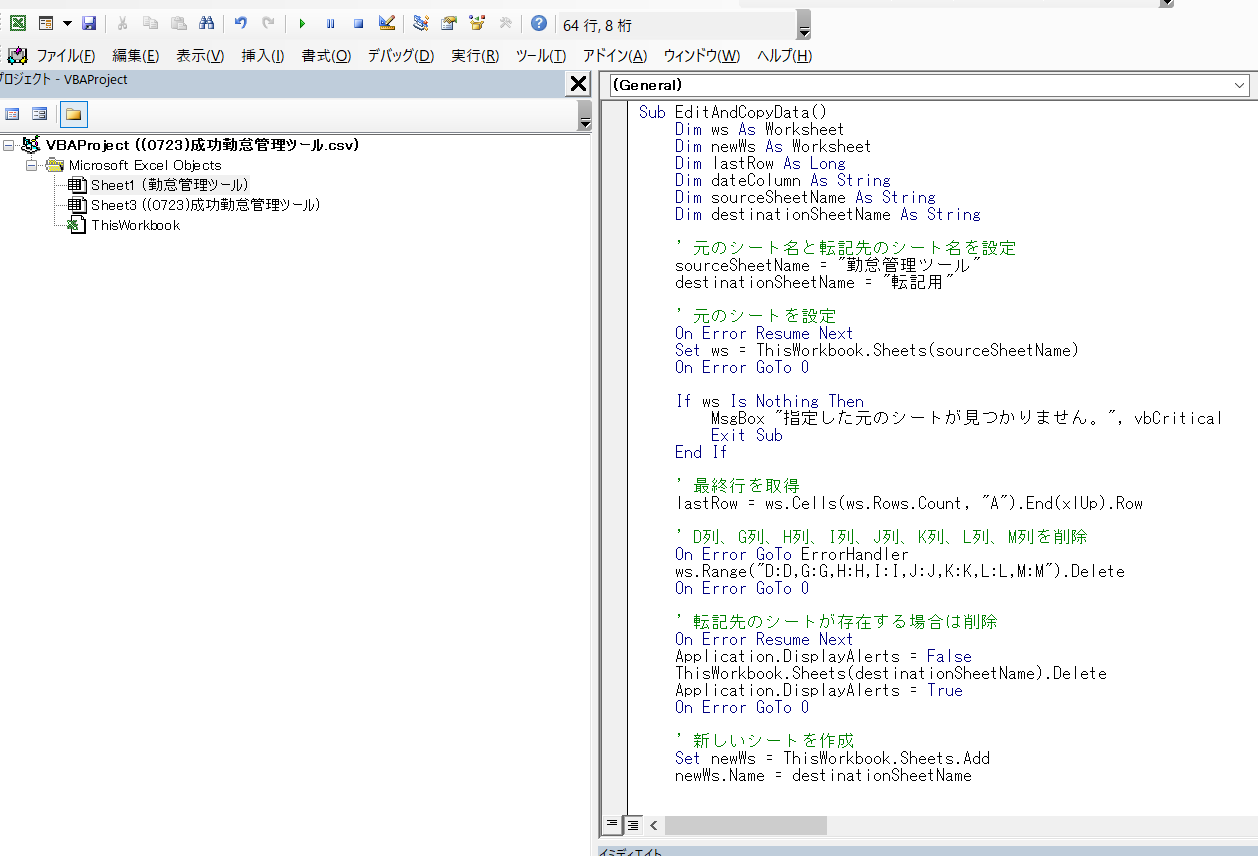Click the ws.Range(...).Delete code line
This screenshot has width=1258, height=856.
(900, 571)
